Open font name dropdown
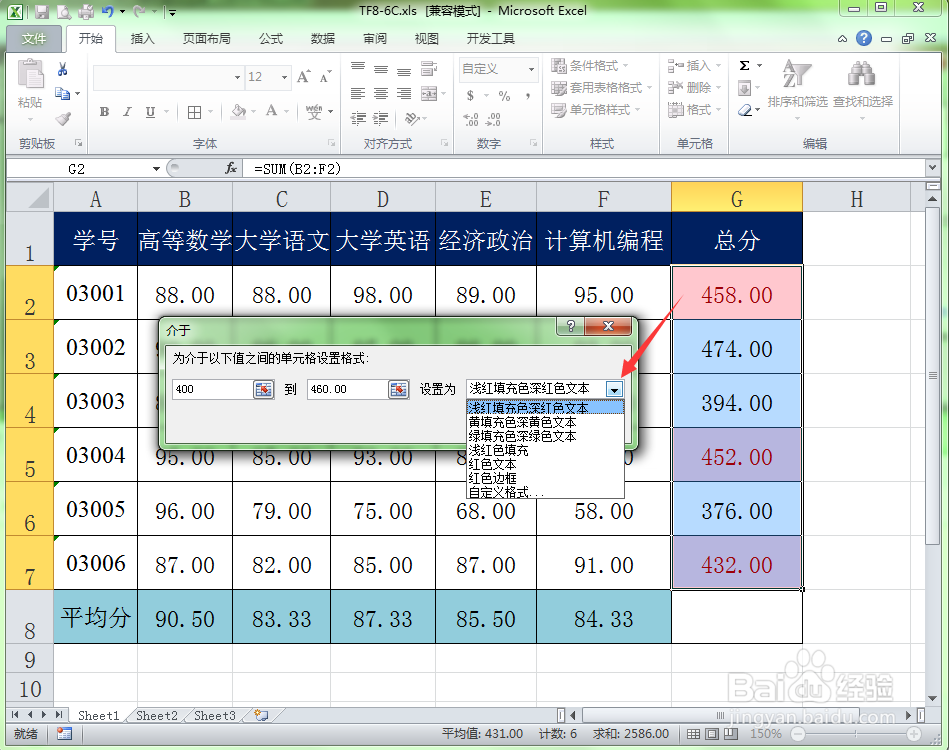 pyautogui.click(x=237, y=77)
